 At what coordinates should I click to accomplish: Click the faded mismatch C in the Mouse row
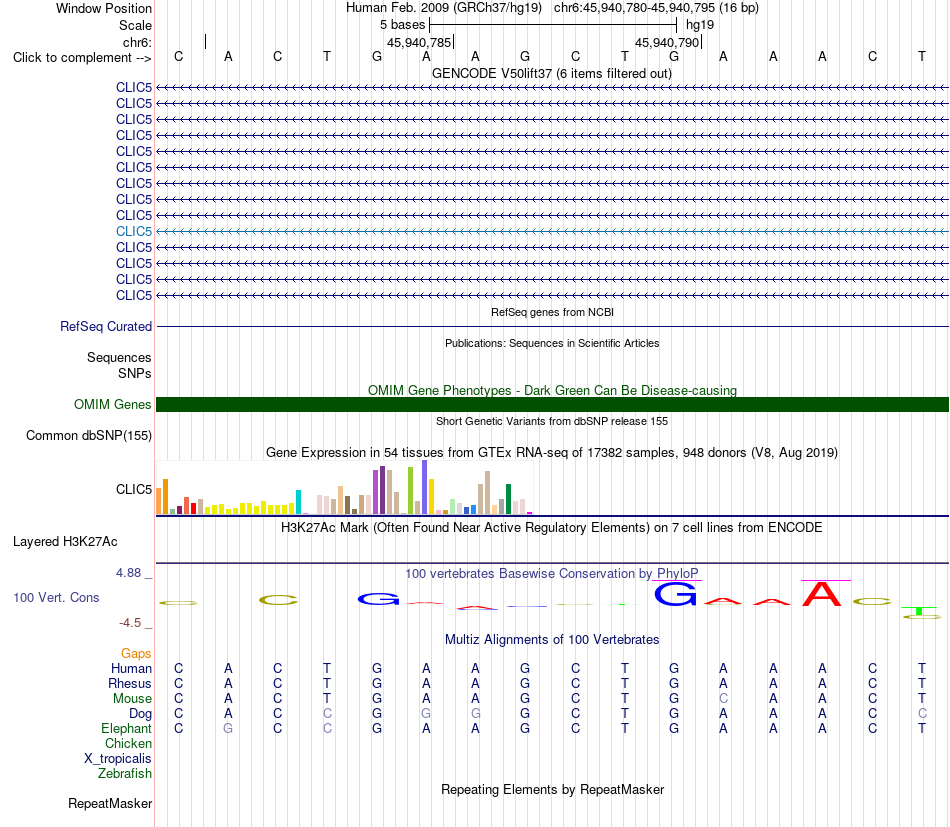tap(723, 699)
